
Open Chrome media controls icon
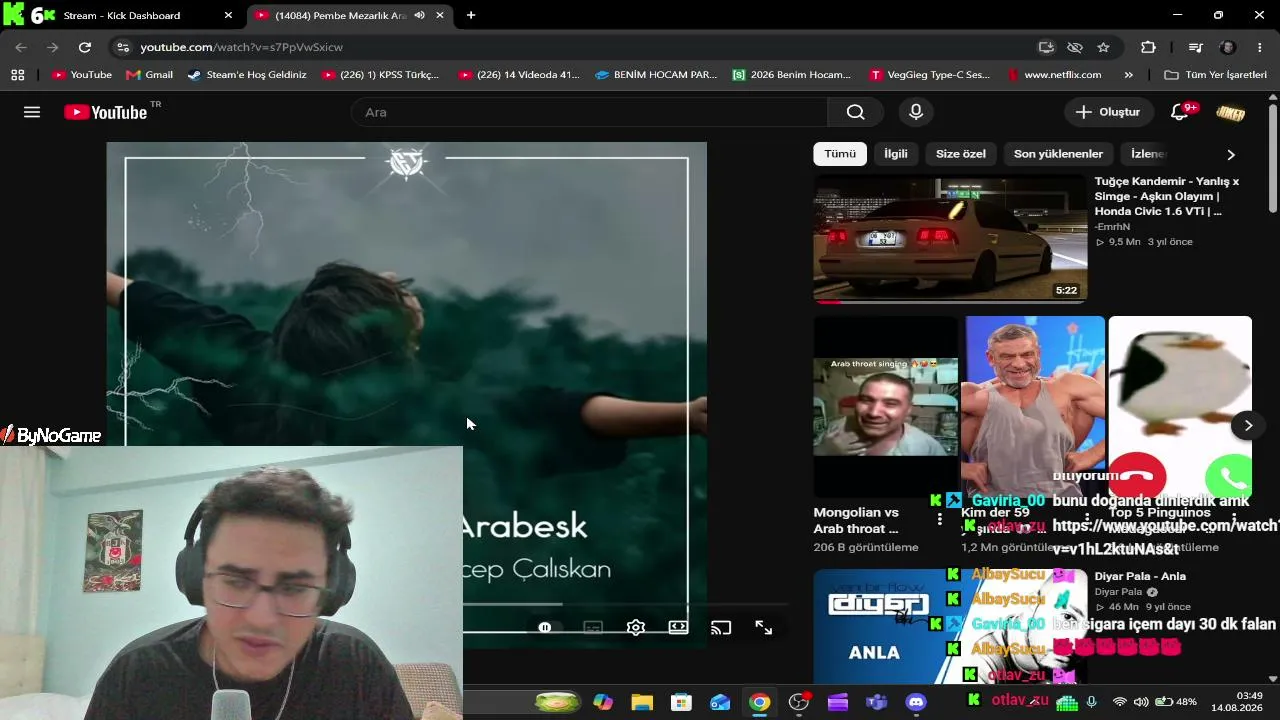point(1195,47)
